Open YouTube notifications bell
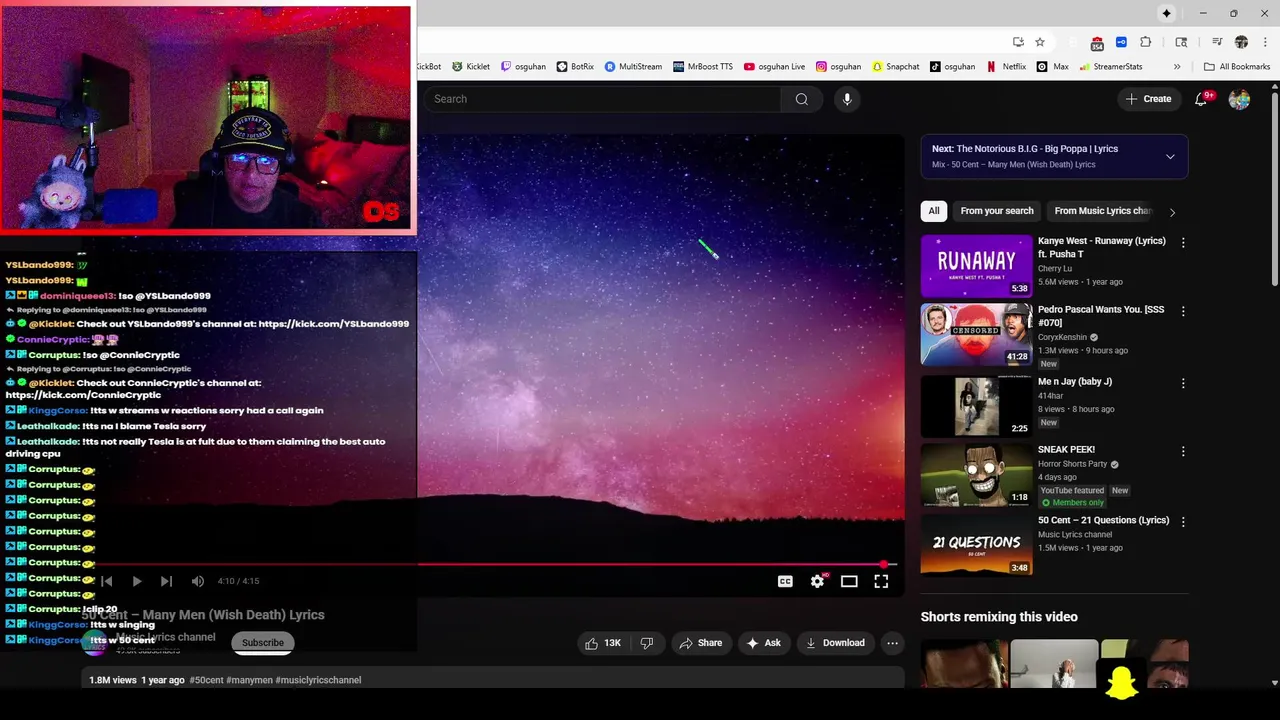 pyautogui.click(x=1201, y=99)
